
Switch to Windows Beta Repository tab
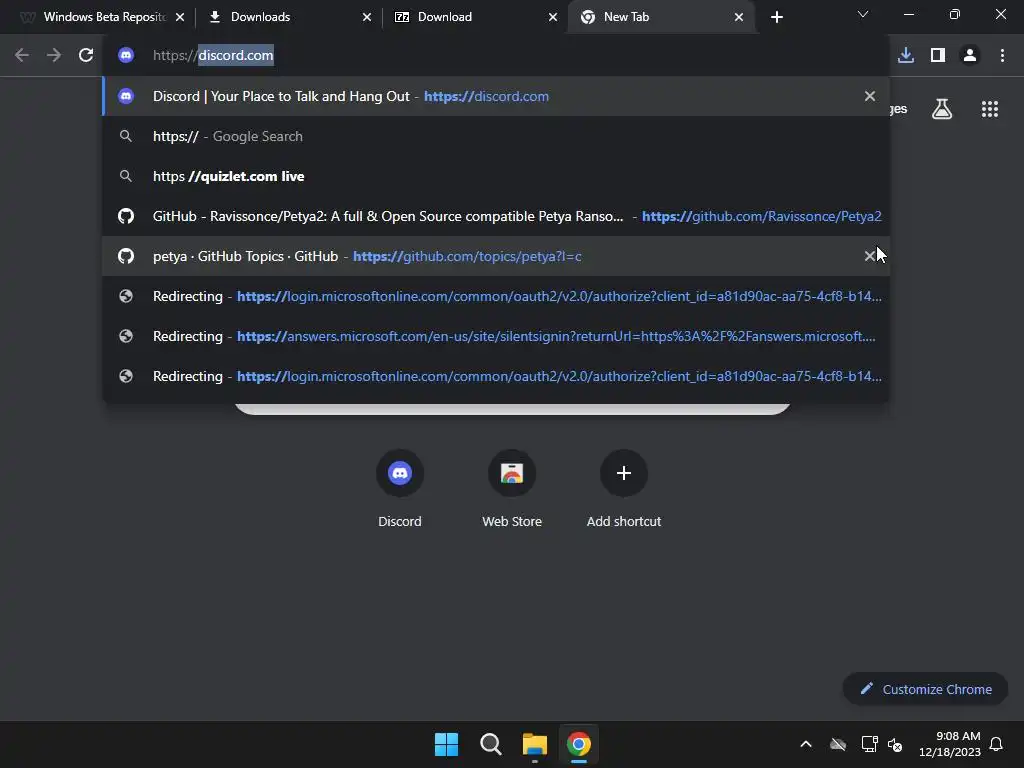pyautogui.click(x=103, y=17)
